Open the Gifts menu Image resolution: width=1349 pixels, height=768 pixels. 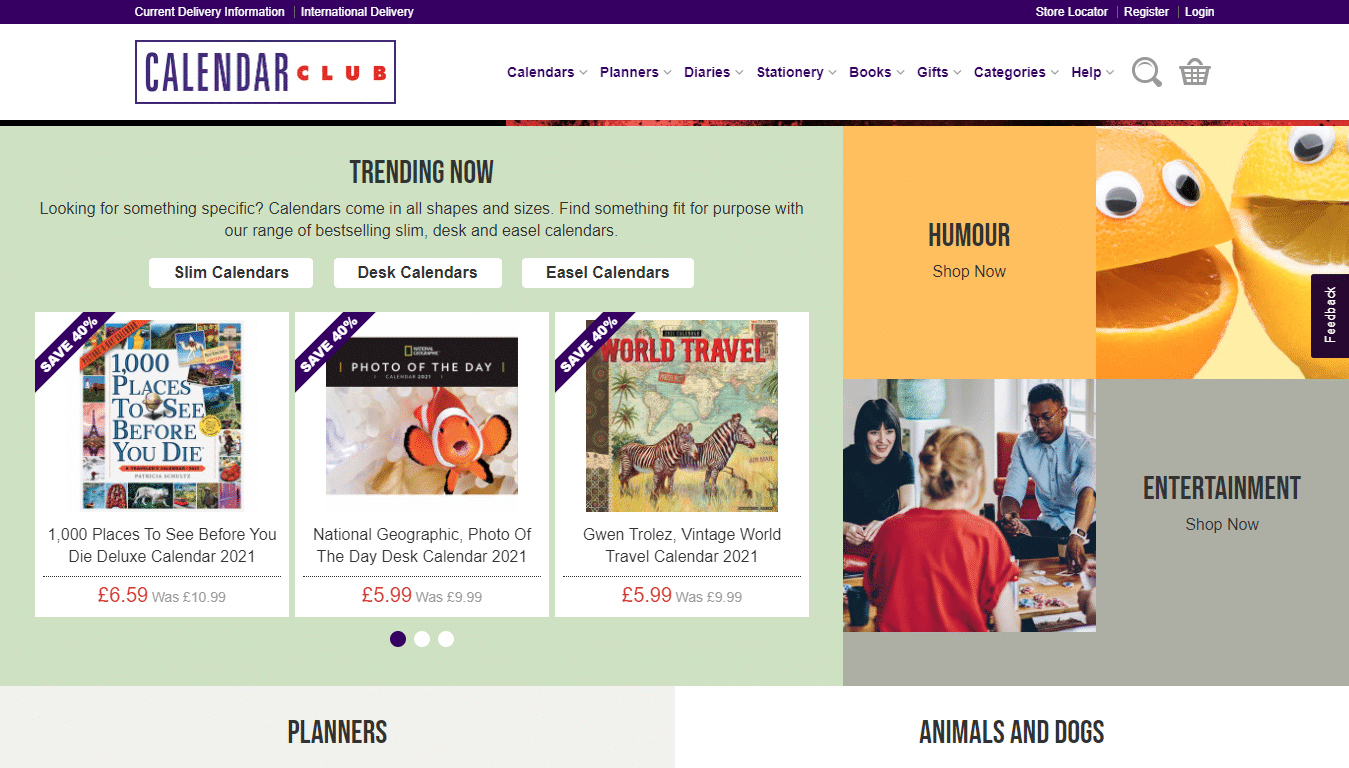point(939,72)
